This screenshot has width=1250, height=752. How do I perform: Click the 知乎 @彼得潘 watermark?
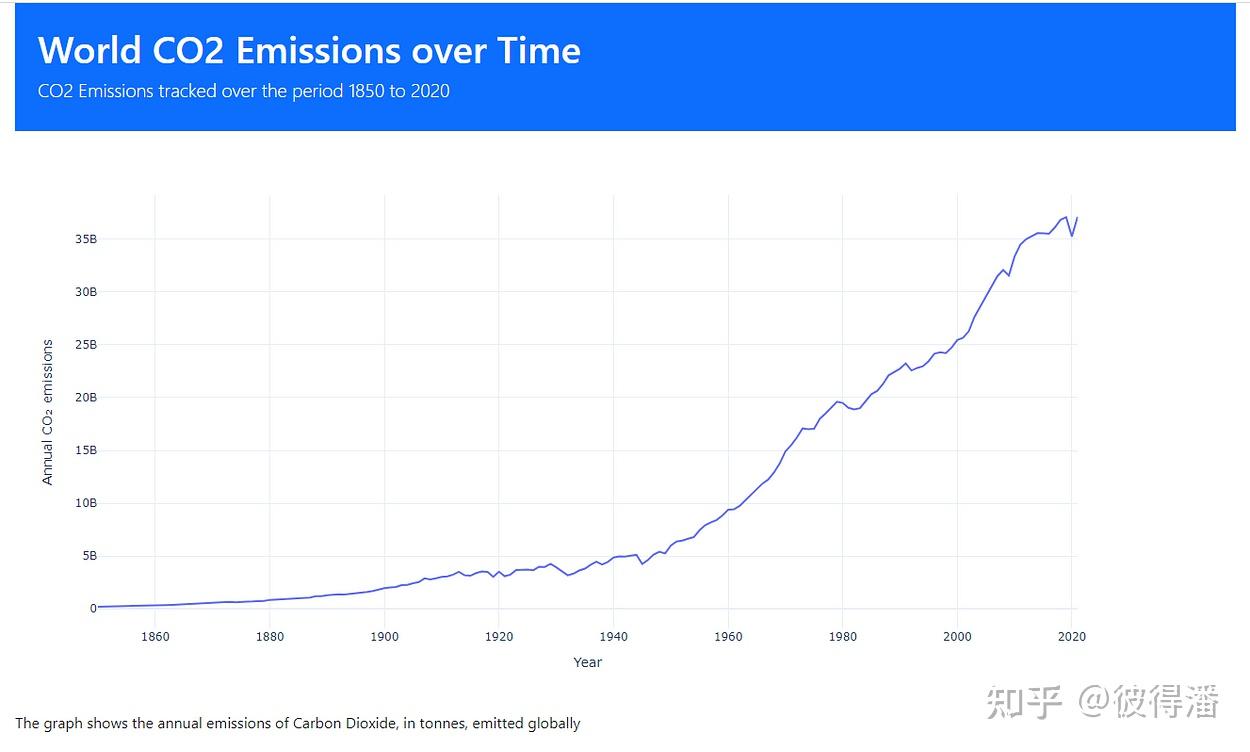(x=1102, y=702)
